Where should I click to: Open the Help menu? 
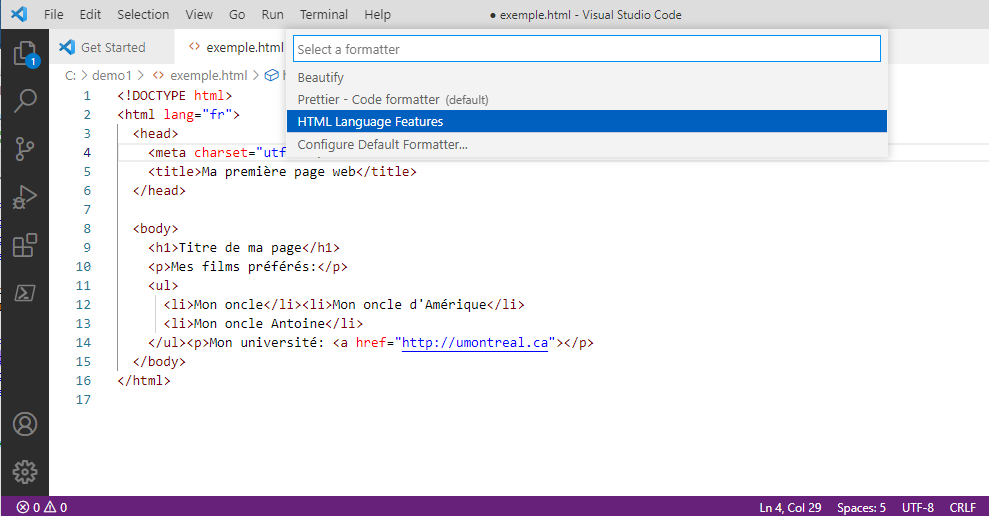click(x=377, y=15)
